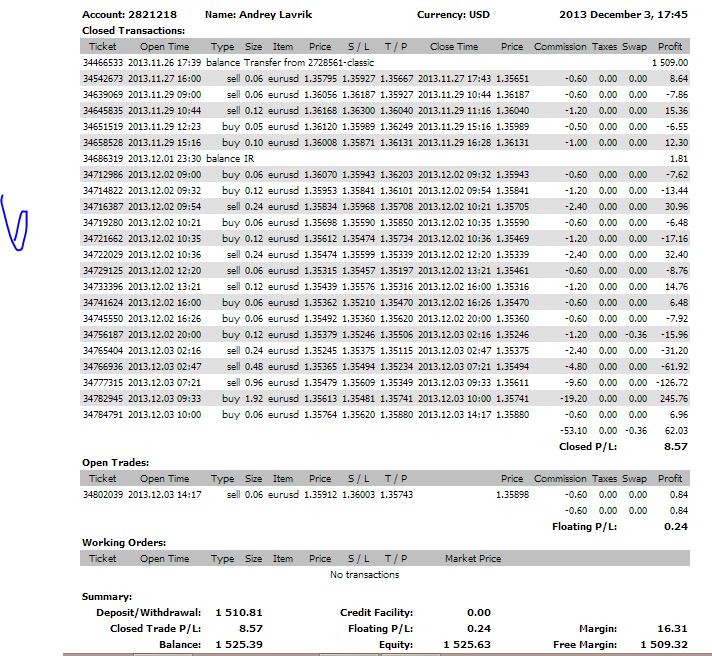Viewport: 712px width, 656px height.
Task: Click the Deposit/Withdrawal value 1 510.81
Action: coord(239,613)
